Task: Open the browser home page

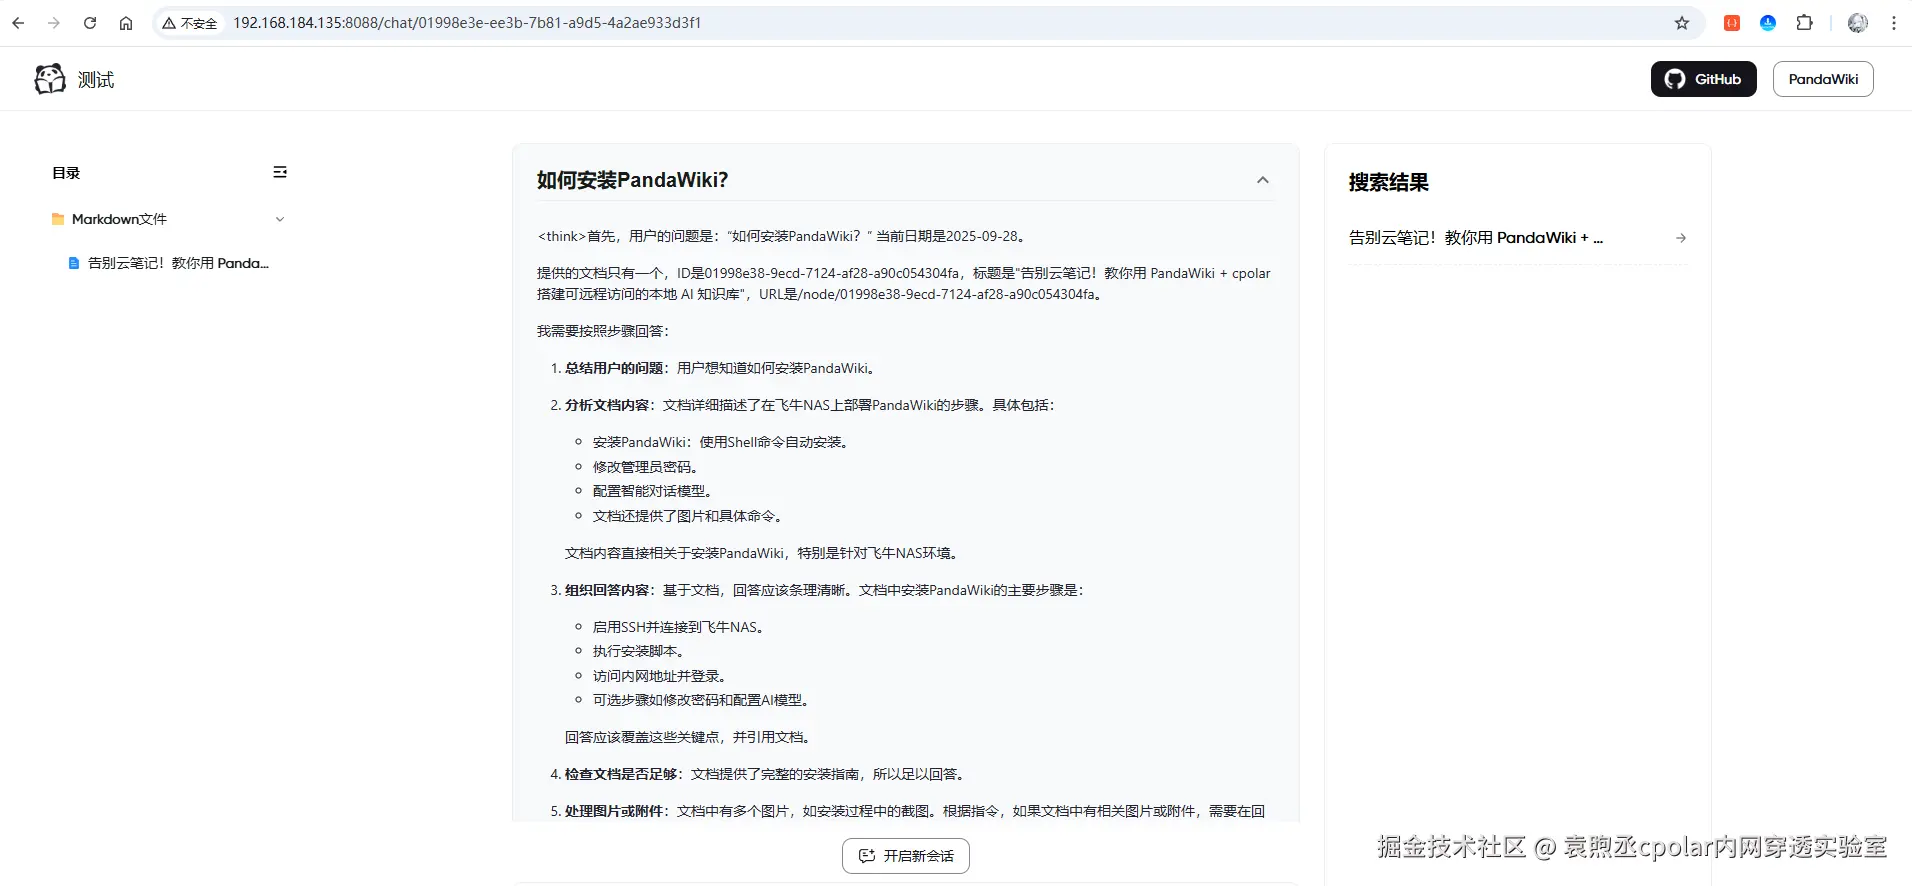Action: tap(126, 23)
